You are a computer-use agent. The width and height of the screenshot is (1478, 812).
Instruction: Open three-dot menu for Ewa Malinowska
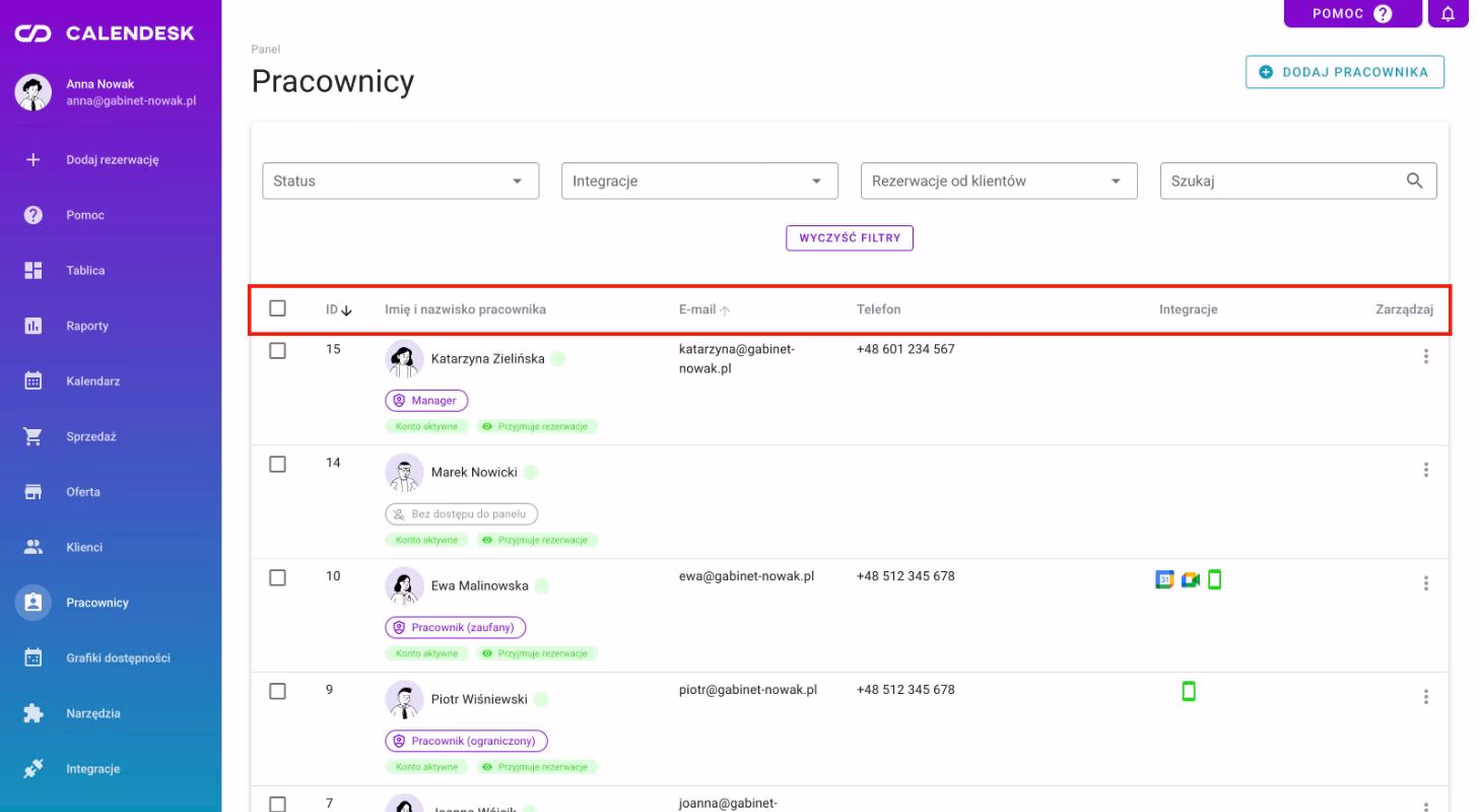[1426, 583]
